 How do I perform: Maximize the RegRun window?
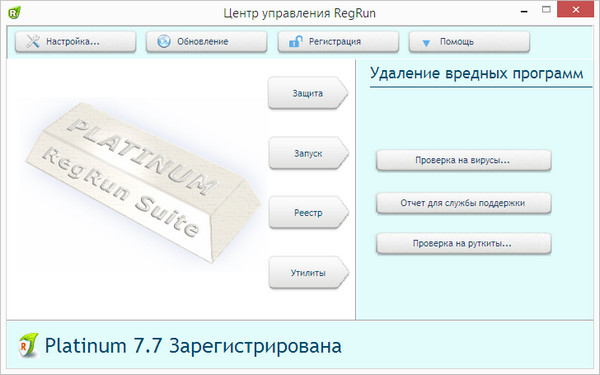pos(546,10)
